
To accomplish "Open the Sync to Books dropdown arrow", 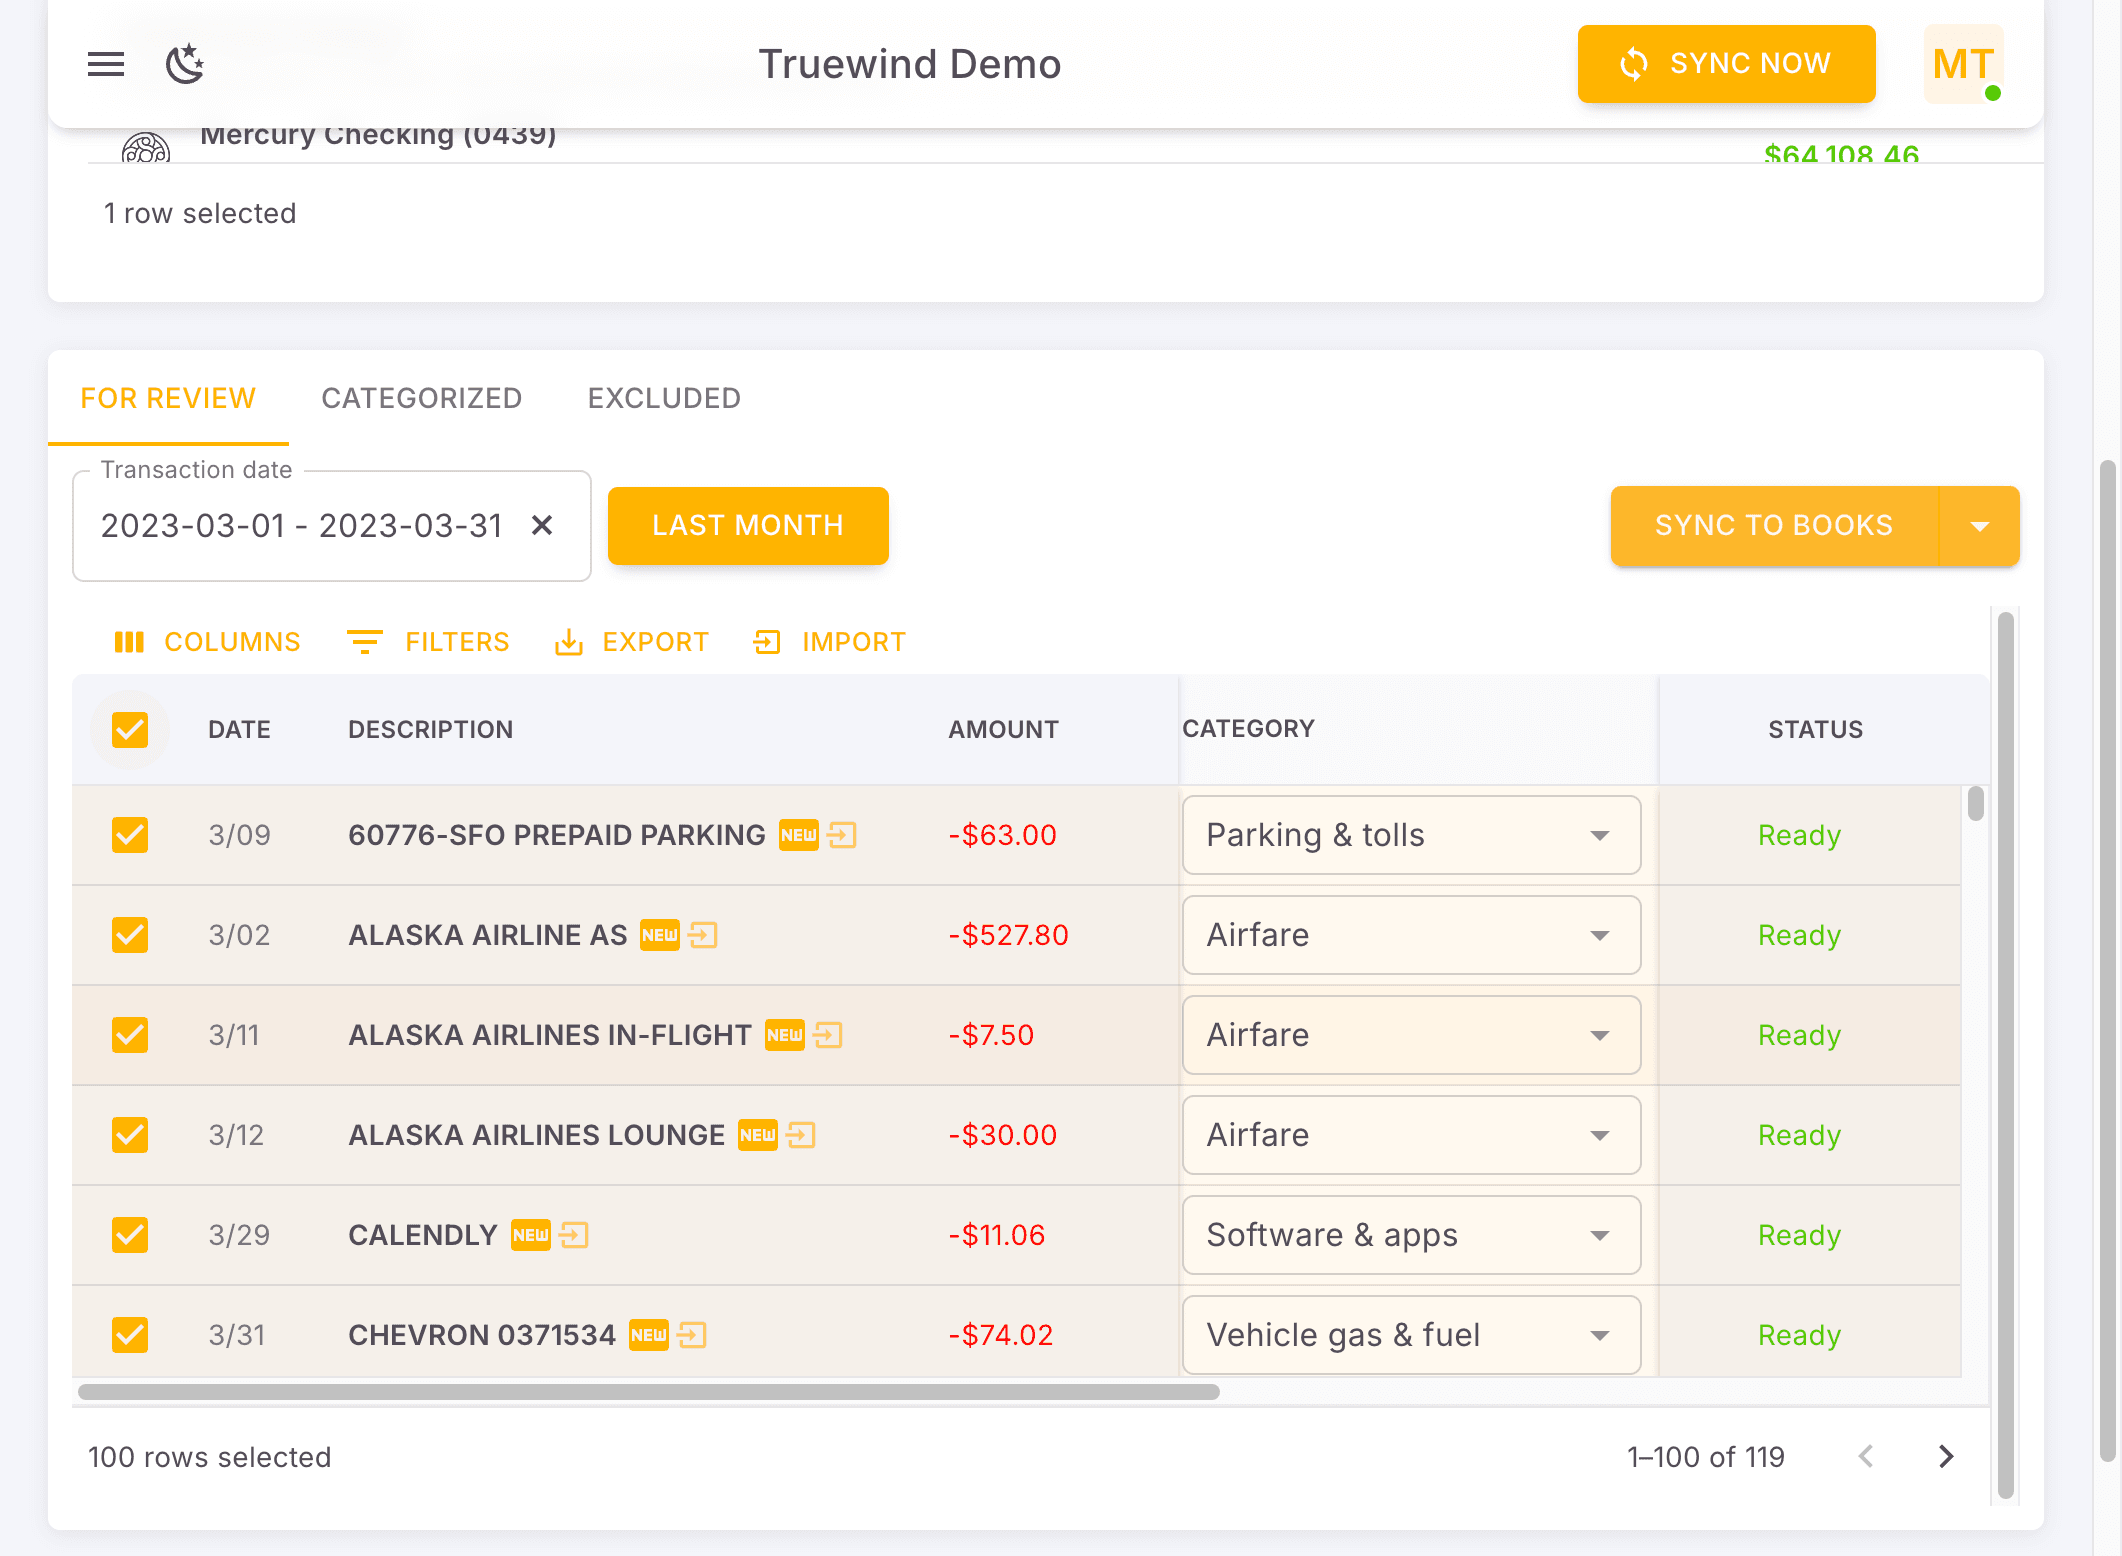I will point(1979,525).
